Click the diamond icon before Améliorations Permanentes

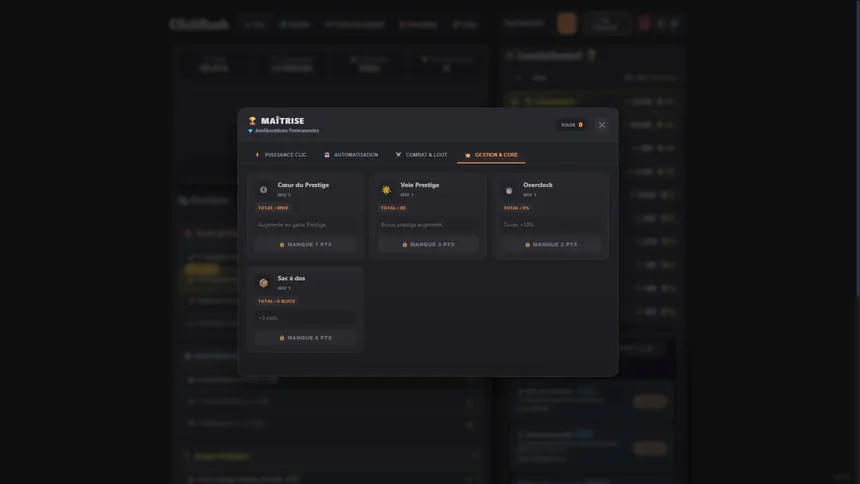[251, 131]
